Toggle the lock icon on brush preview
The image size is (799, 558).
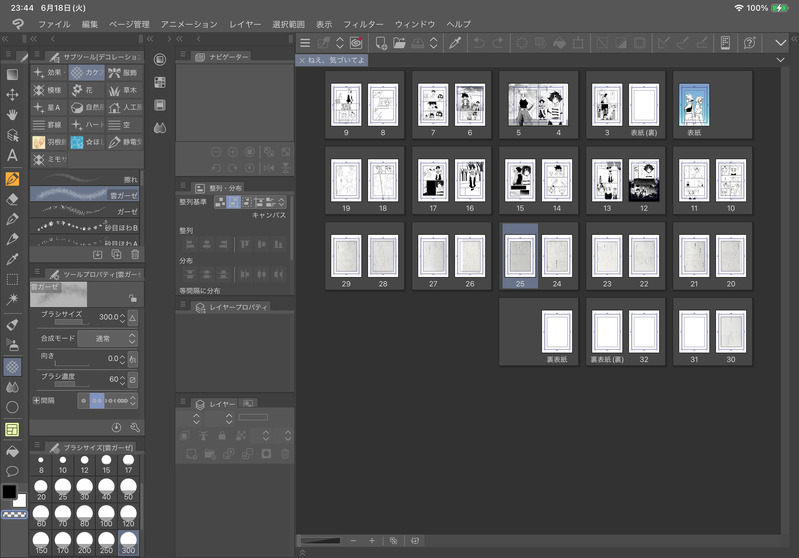click(132, 297)
